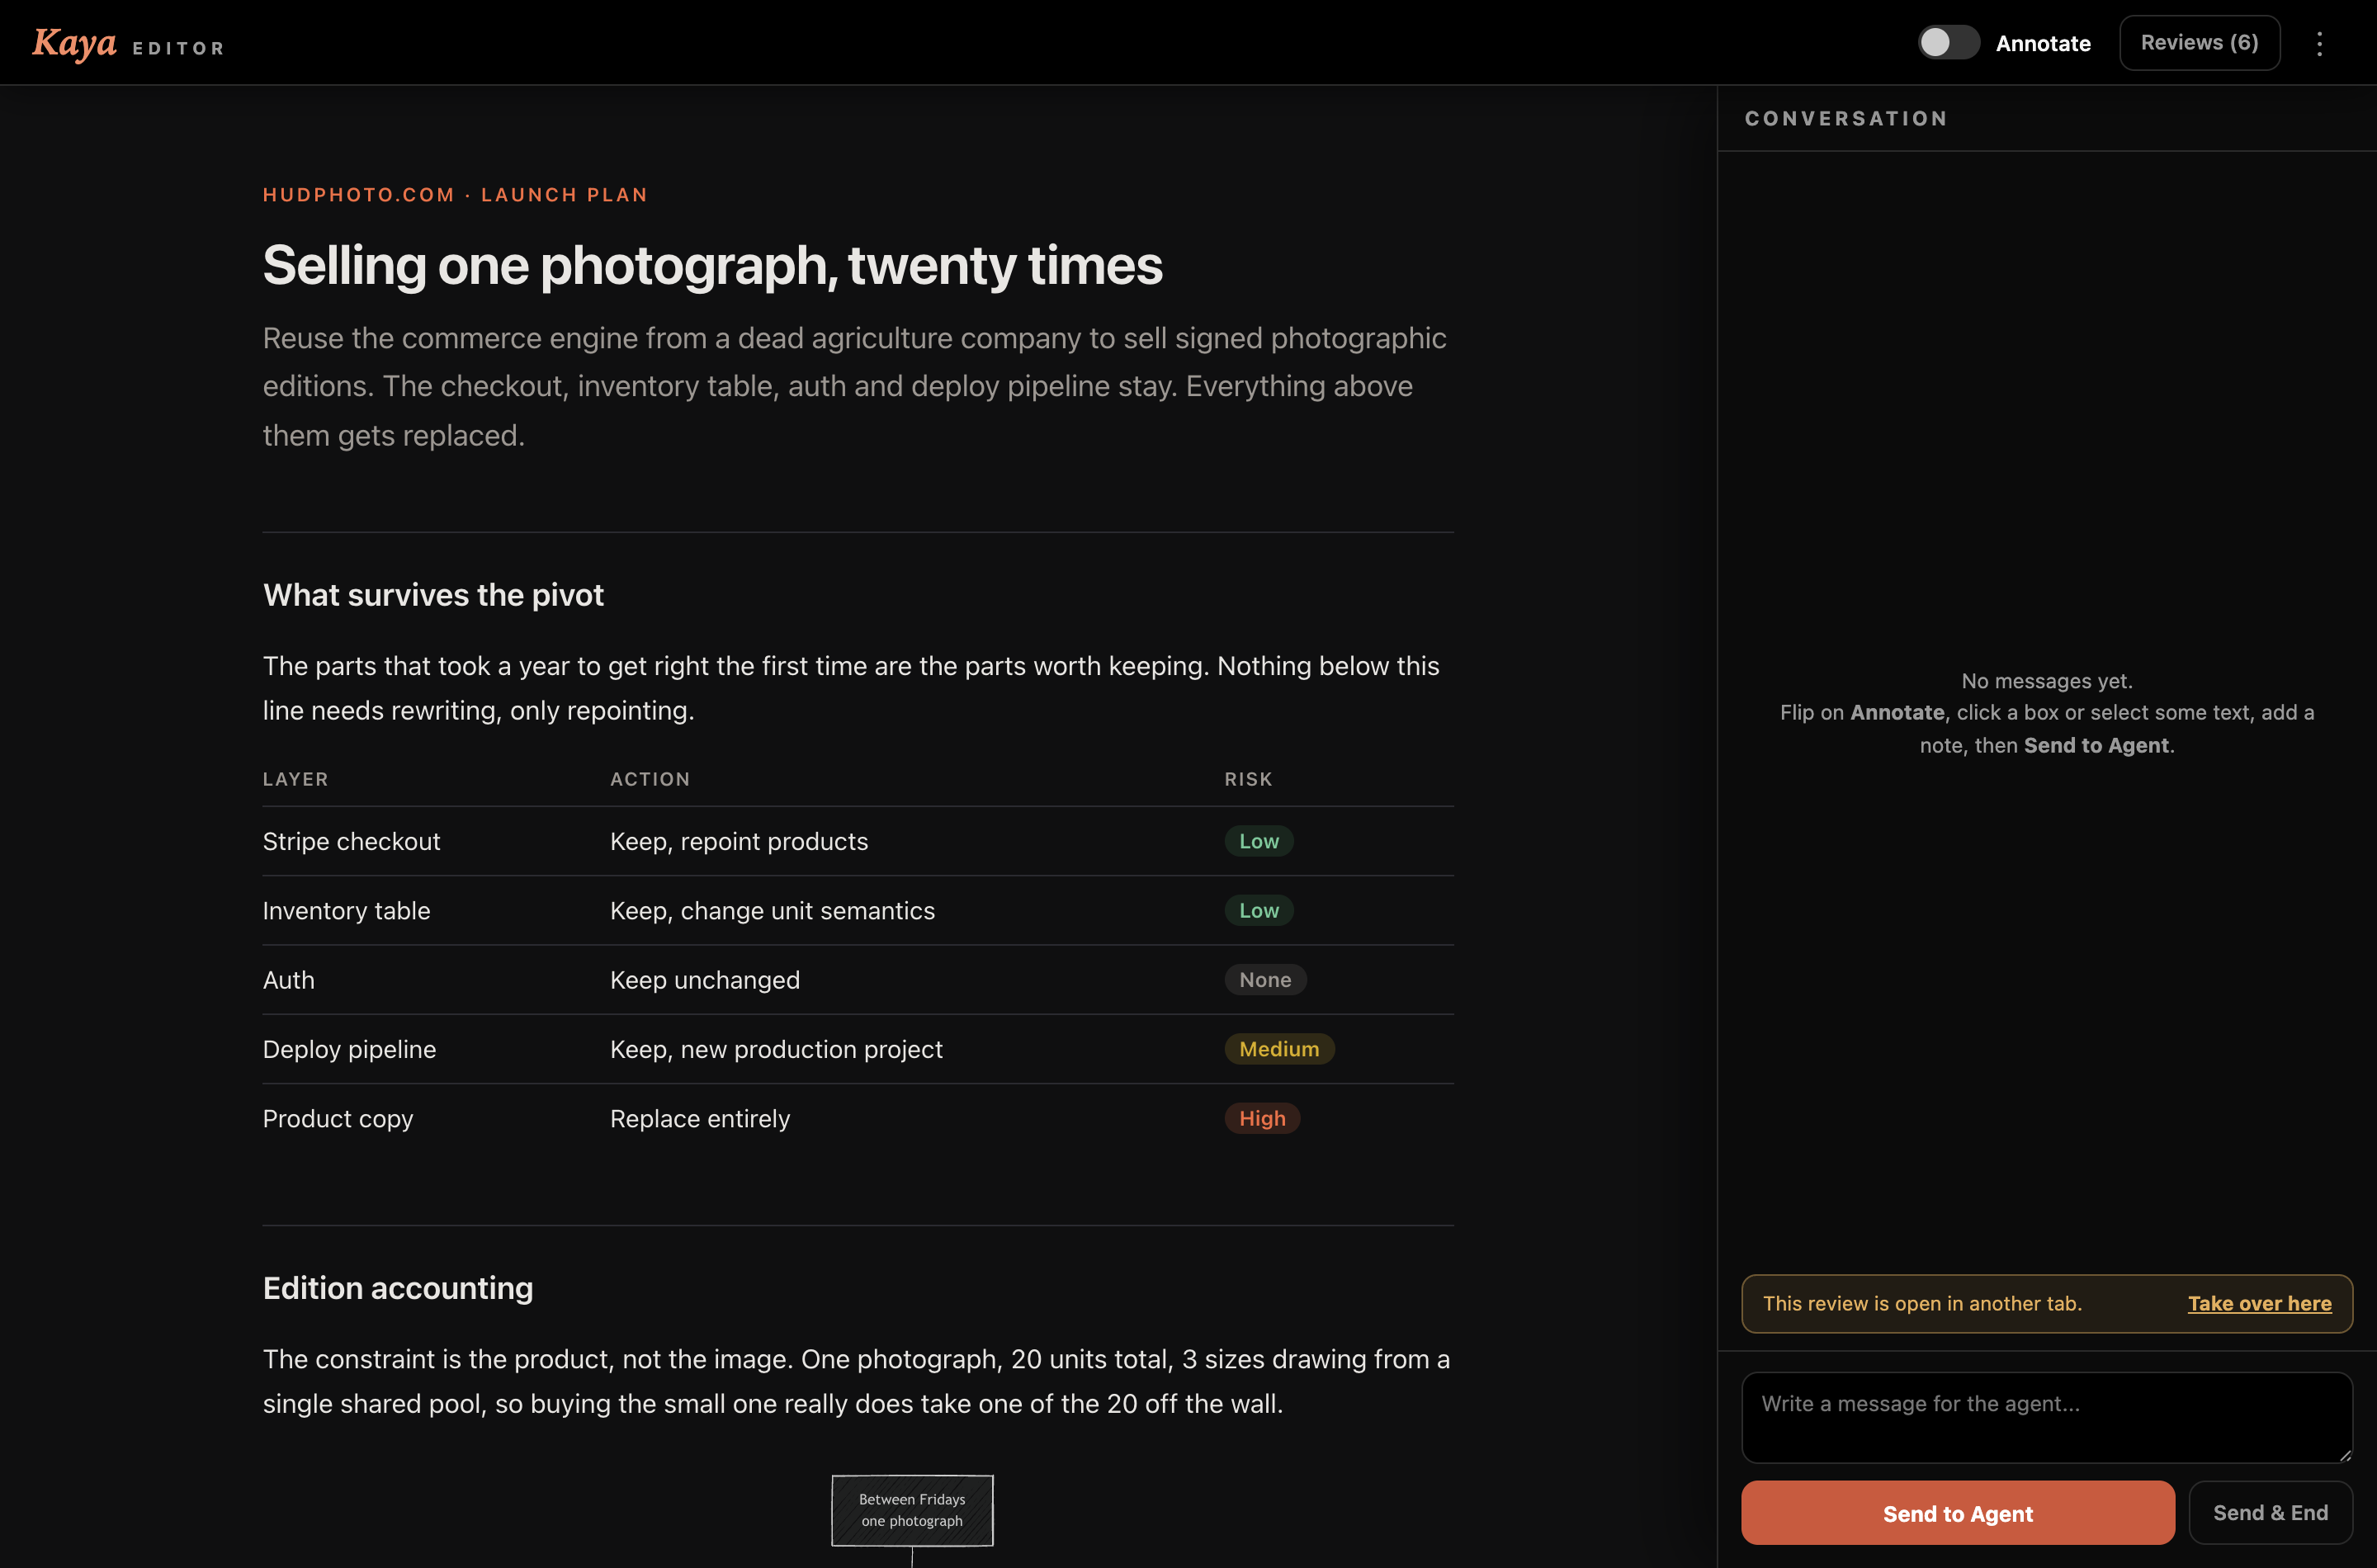Click the CONVERSATION panel header
This screenshot has width=2377, height=1568.
pos(1846,118)
